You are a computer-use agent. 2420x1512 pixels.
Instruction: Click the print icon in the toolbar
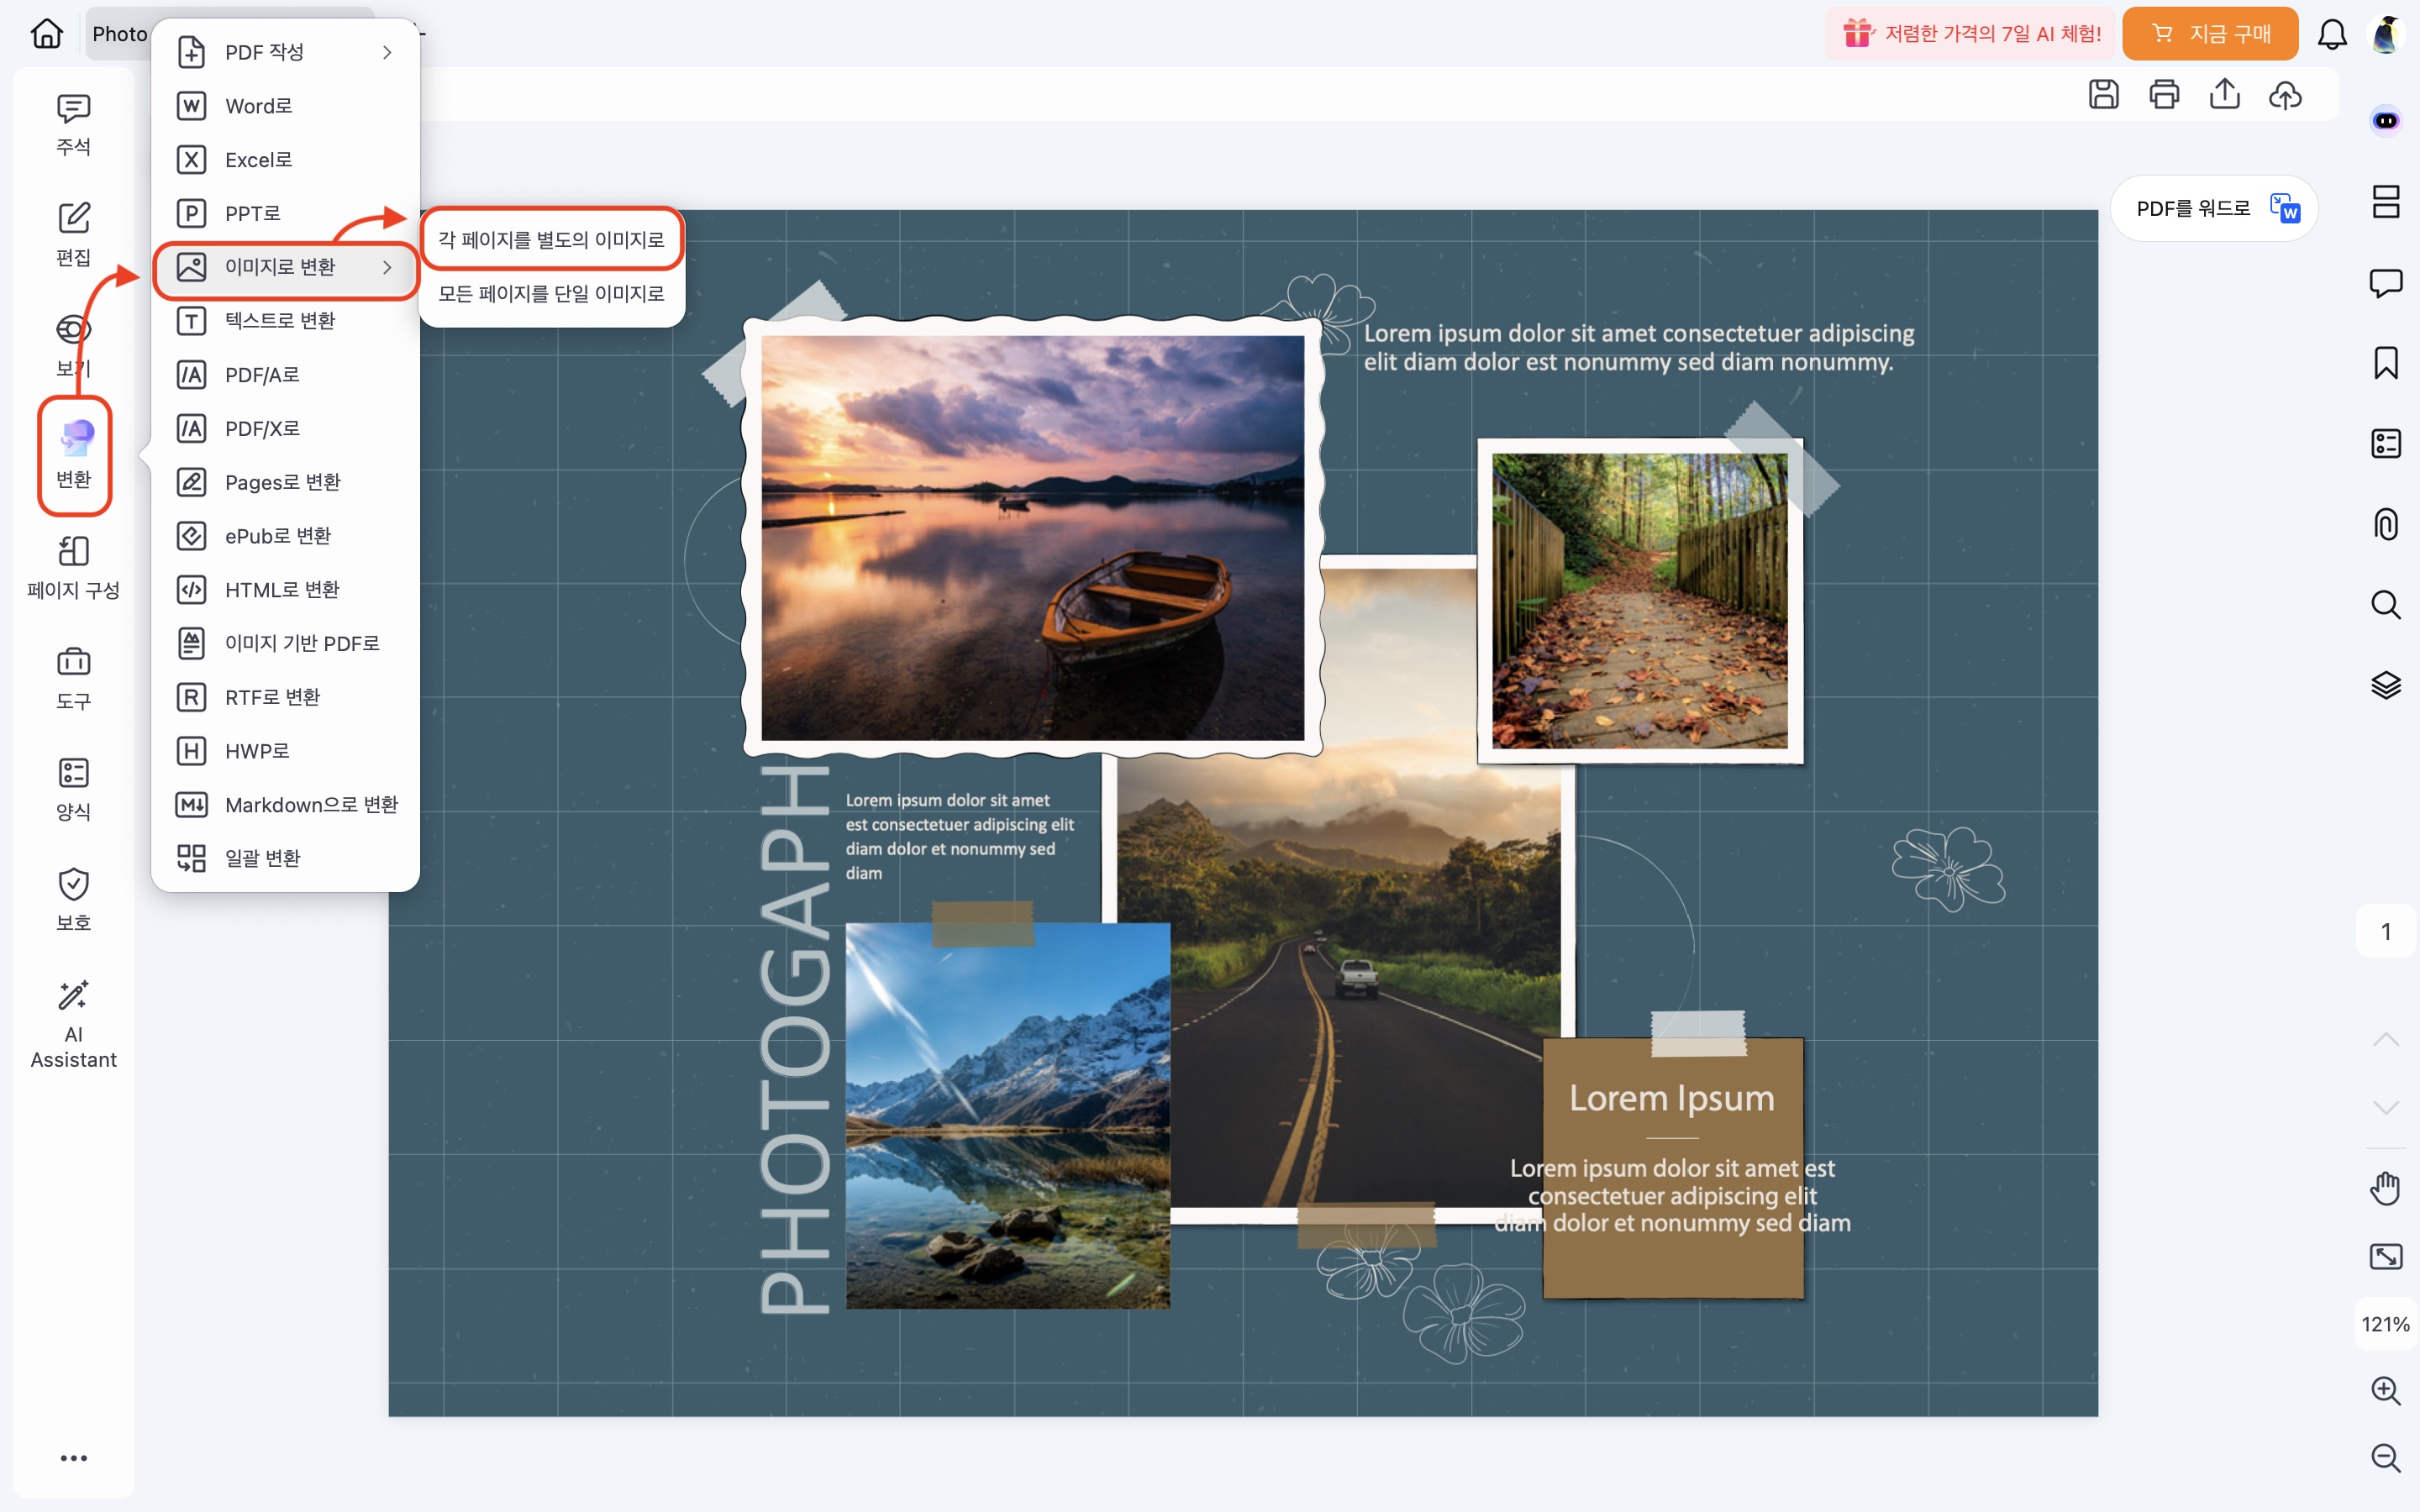coord(2164,94)
